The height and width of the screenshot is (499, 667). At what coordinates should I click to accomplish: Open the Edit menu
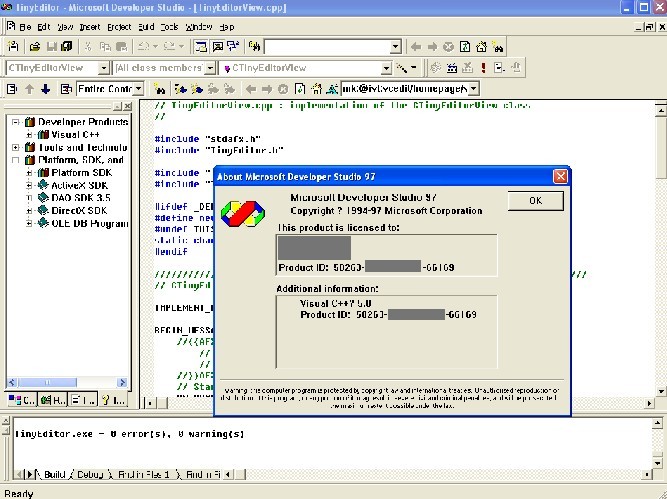[44, 27]
